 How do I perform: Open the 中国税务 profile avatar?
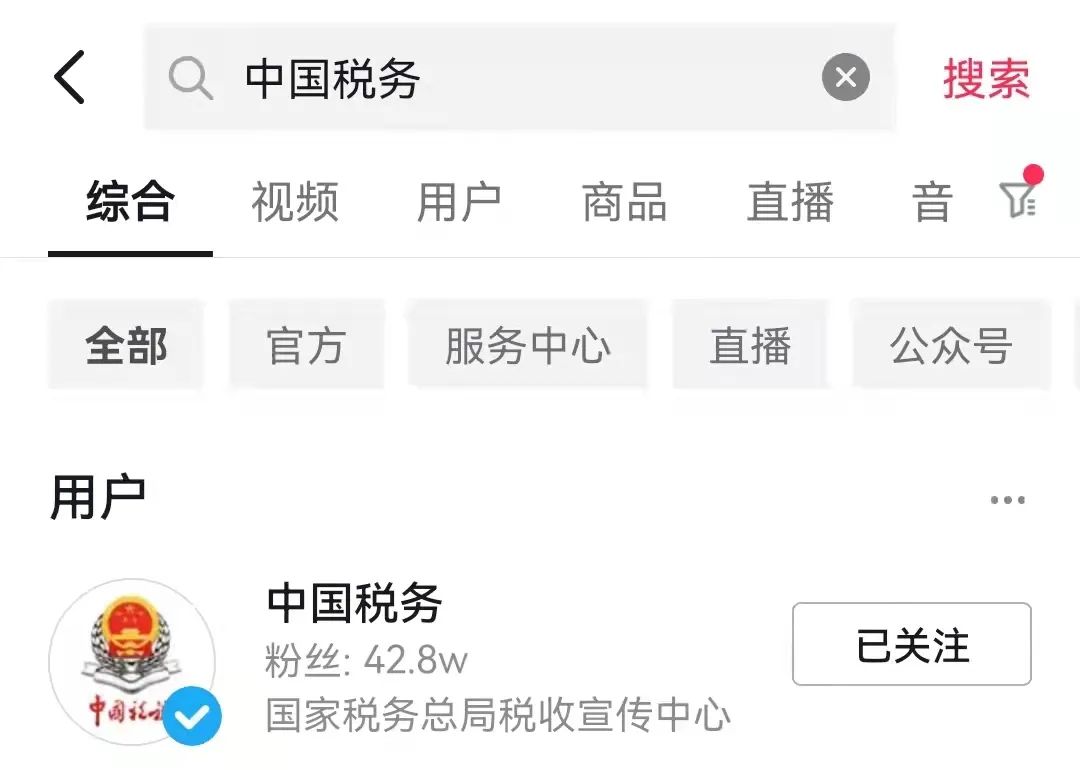click(x=132, y=661)
